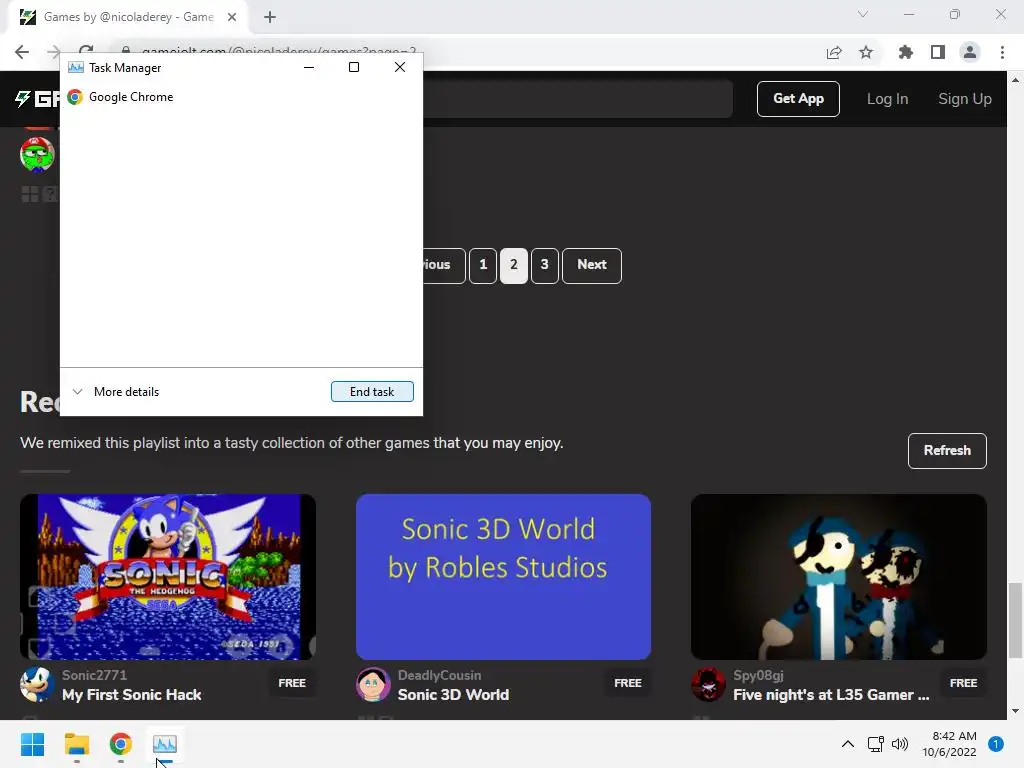
Task: Click scrollbar up arrow
Action: coord(1015,80)
